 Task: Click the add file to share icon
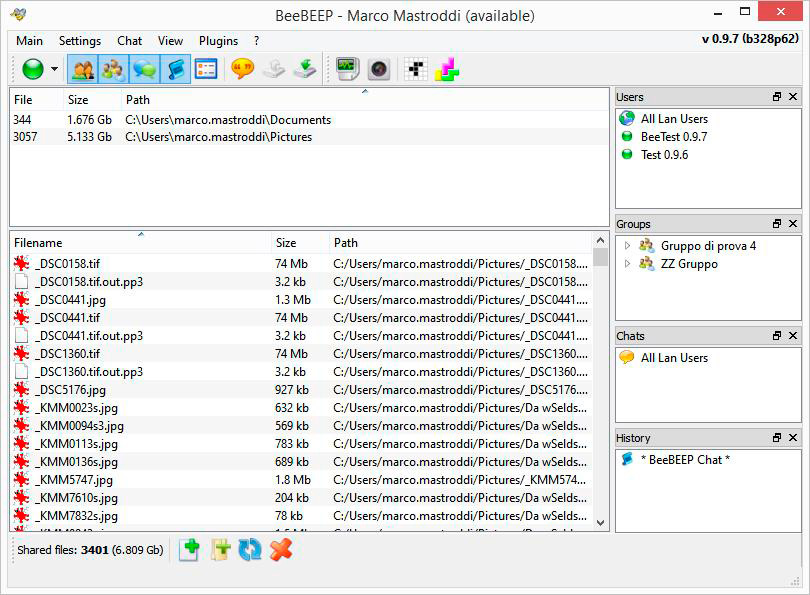189,549
